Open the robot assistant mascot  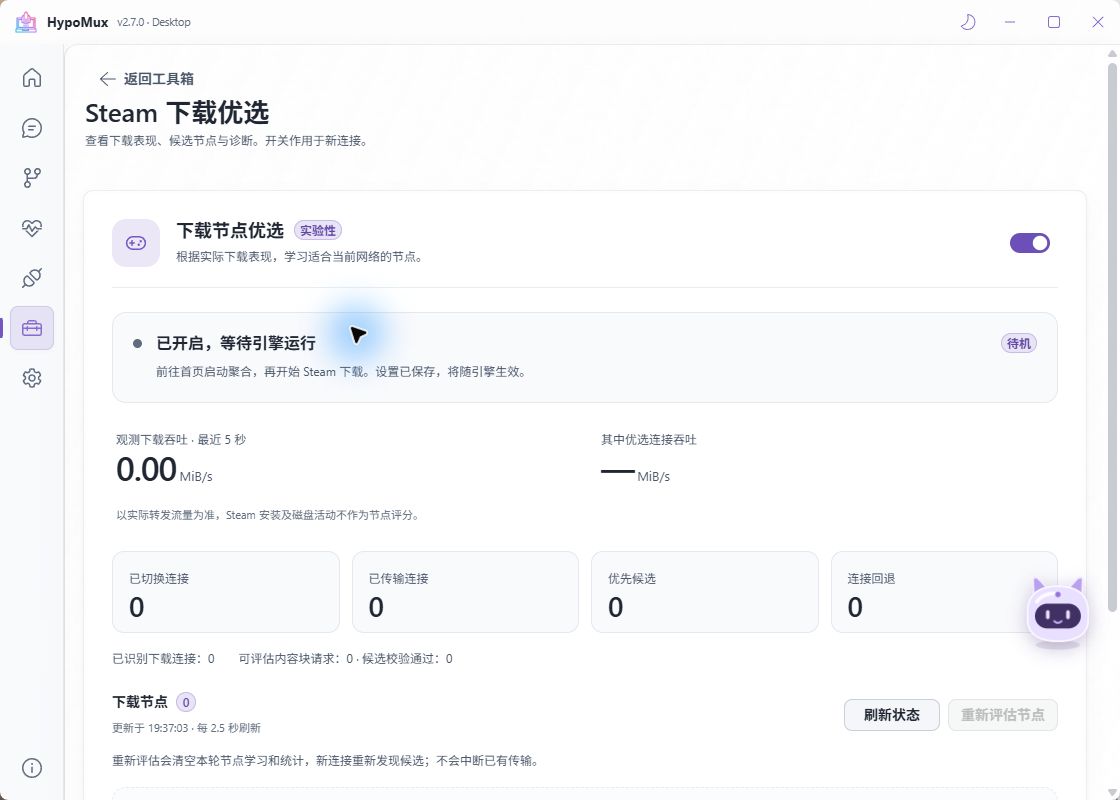coord(1058,613)
